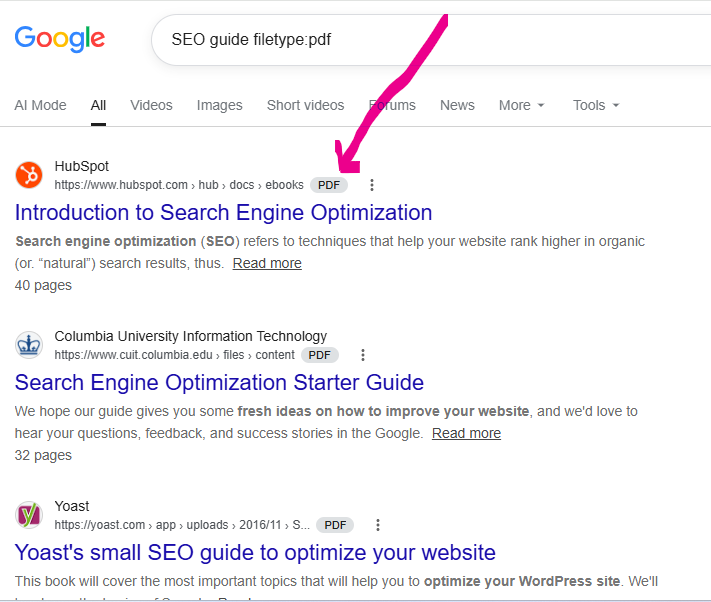The height and width of the screenshot is (602, 711).
Task: Click Columbia University Information Technology site name
Action: click(191, 336)
